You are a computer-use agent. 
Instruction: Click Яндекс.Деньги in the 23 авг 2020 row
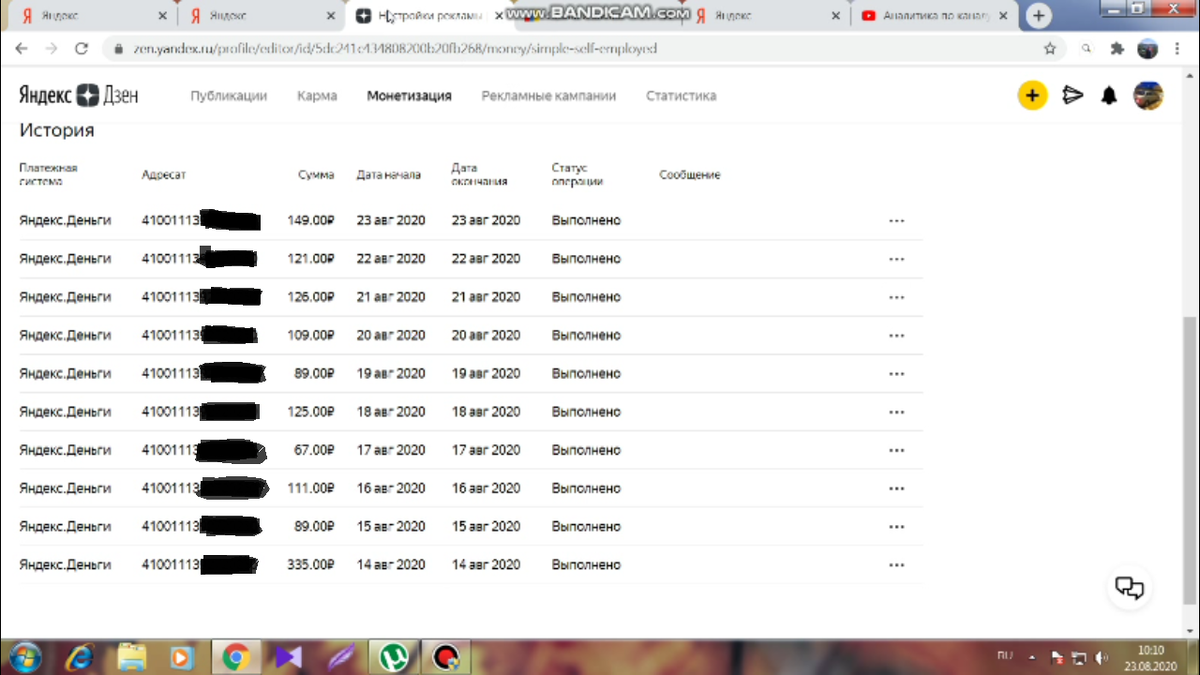click(65, 220)
